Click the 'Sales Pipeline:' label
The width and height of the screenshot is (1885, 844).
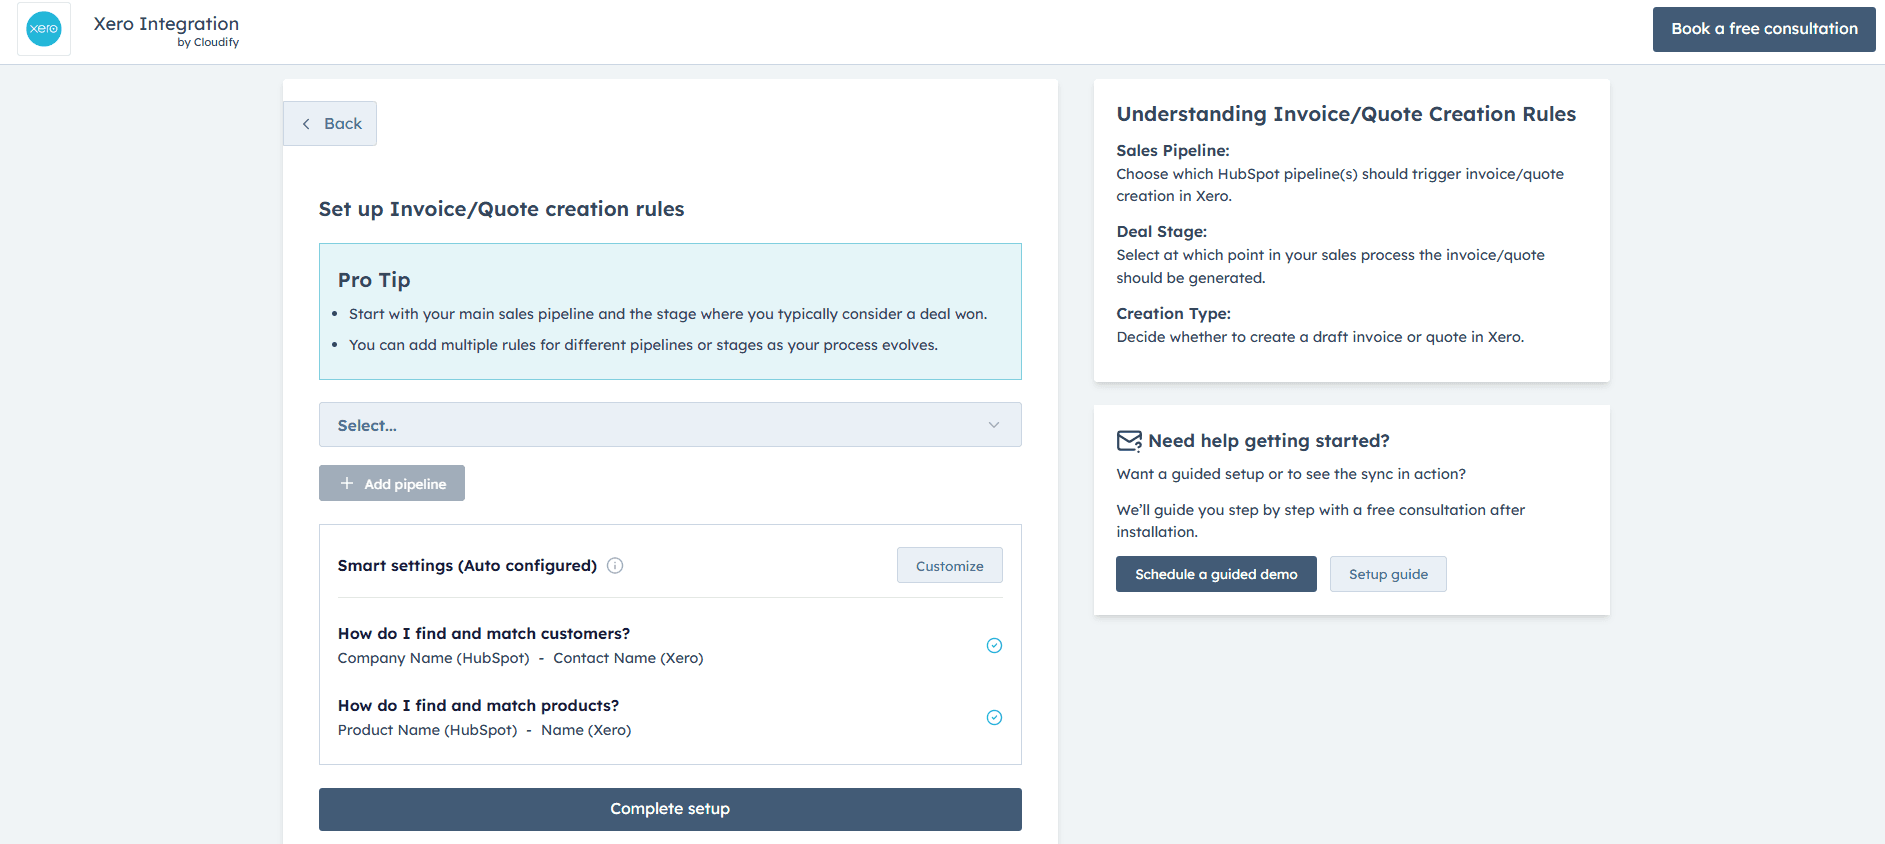1173,151
